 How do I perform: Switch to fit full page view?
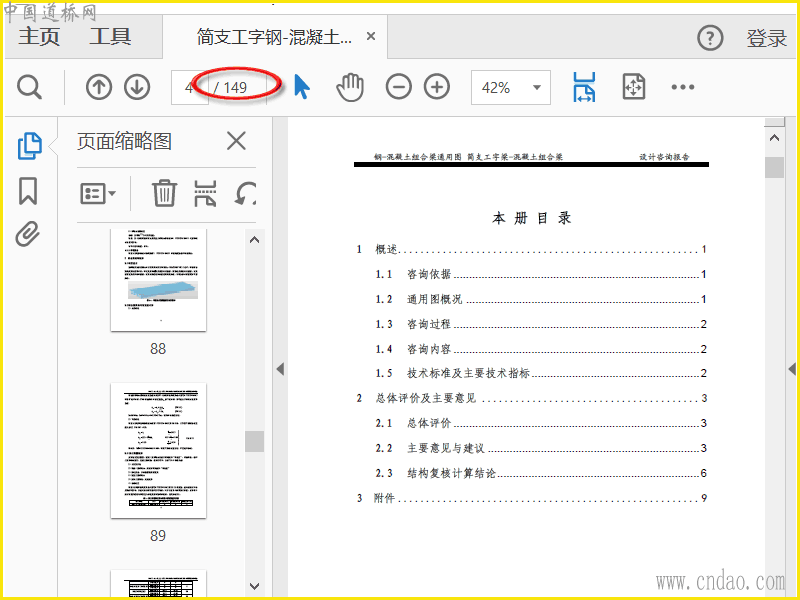click(634, 87)
